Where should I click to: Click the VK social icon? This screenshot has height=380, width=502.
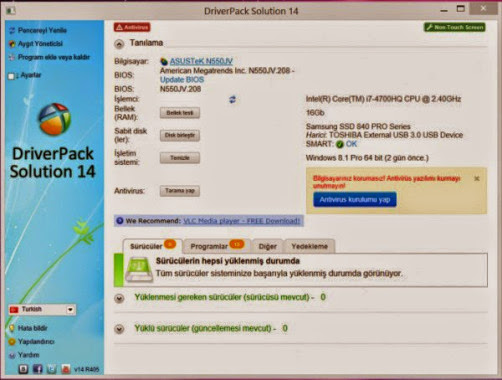click(x=23, y=369)
